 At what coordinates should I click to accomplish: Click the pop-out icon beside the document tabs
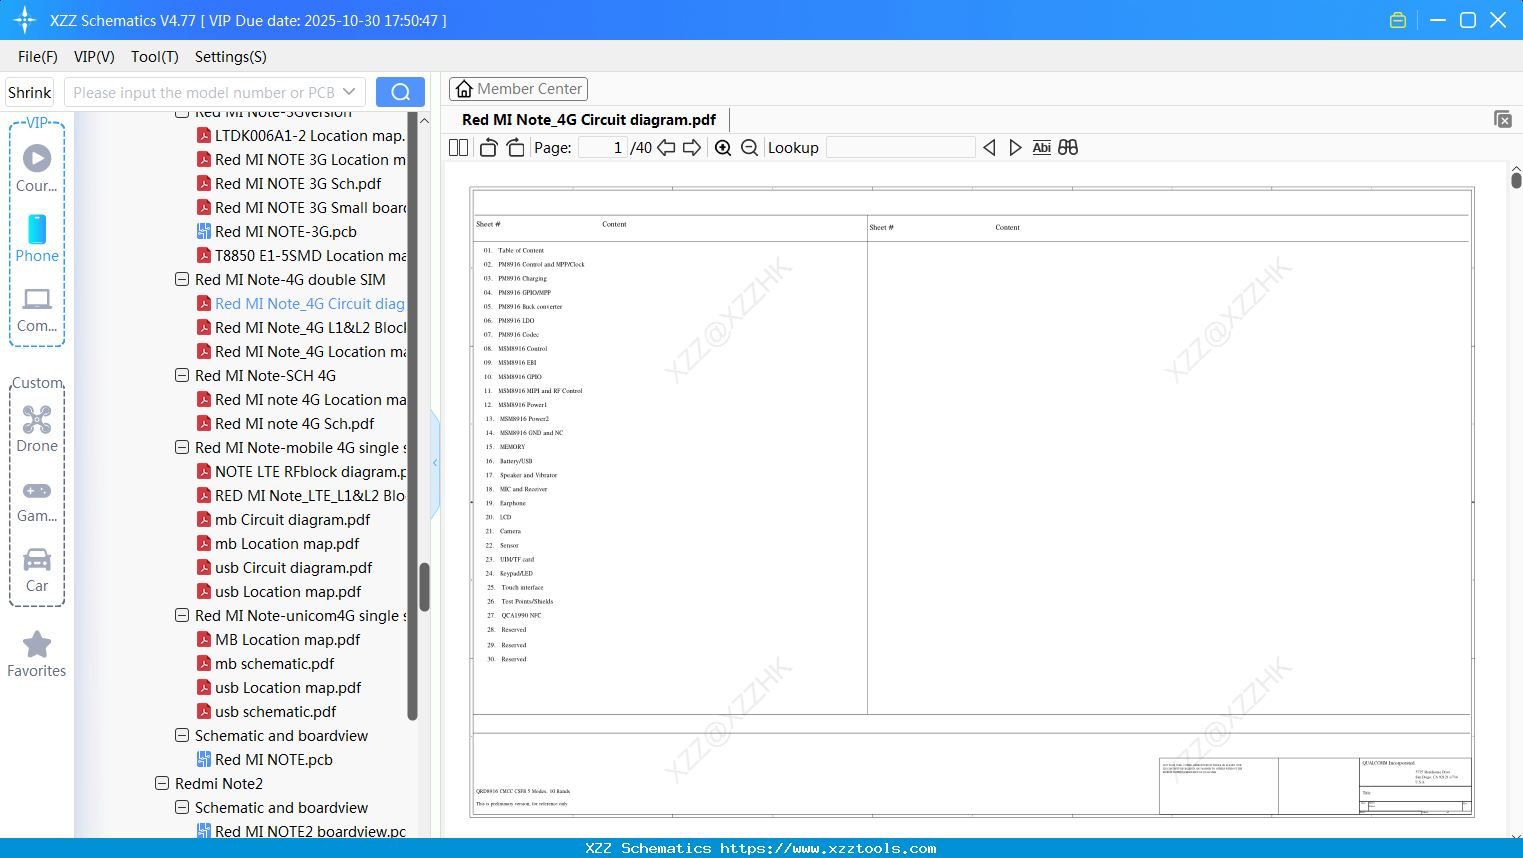(x=1503, y=119)
